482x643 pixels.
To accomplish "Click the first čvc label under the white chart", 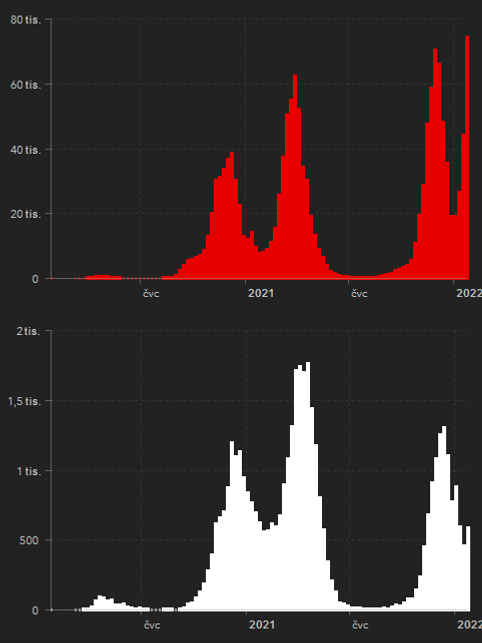I will click(152, 625).
